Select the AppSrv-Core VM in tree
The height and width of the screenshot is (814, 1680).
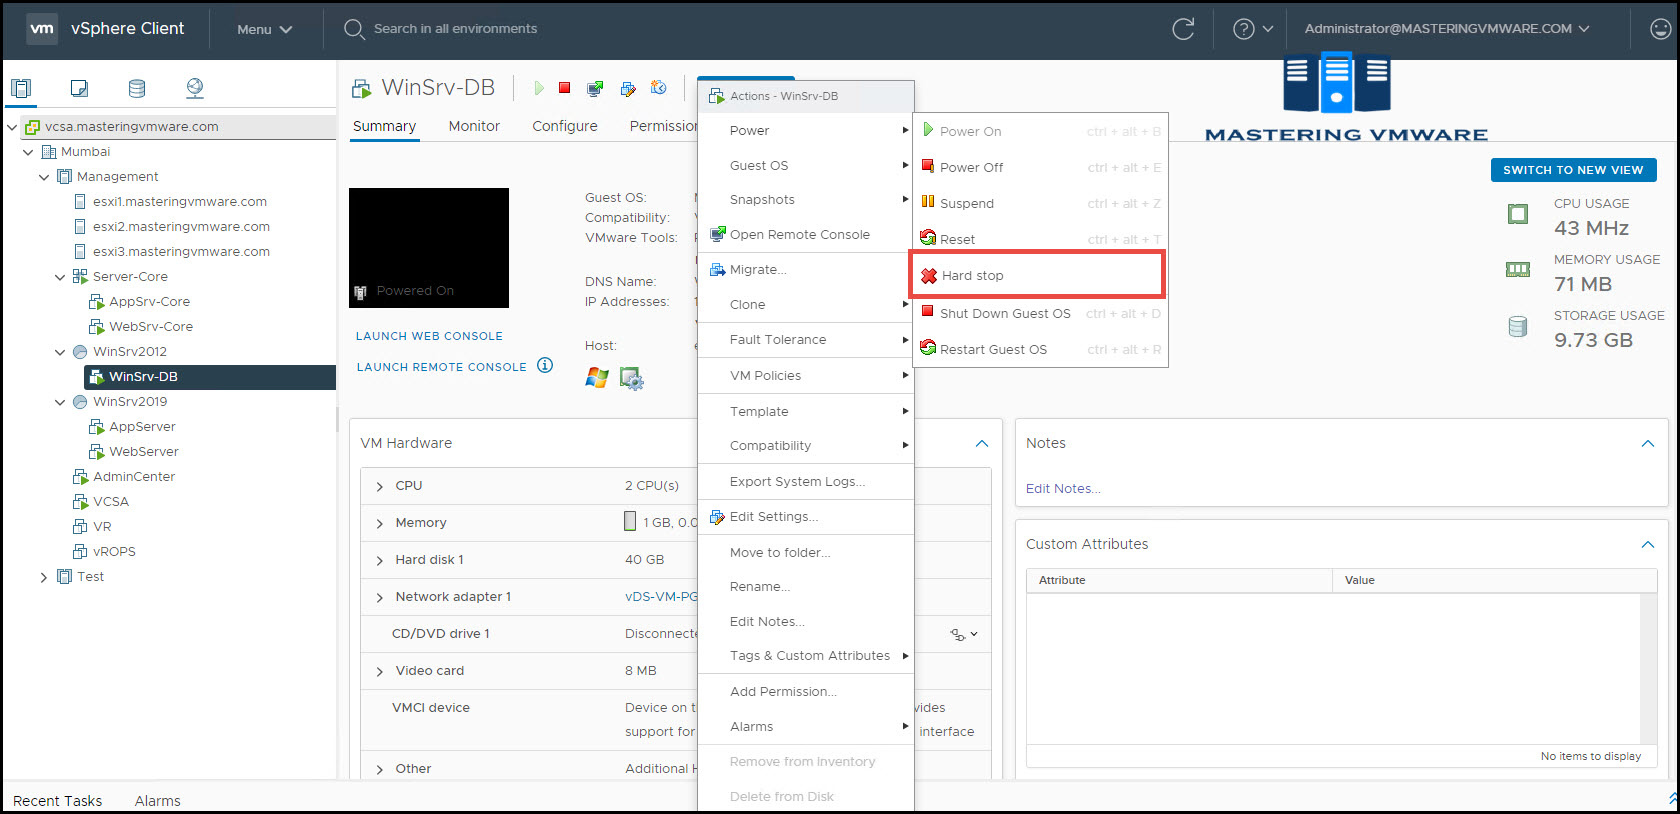(149, 302)
